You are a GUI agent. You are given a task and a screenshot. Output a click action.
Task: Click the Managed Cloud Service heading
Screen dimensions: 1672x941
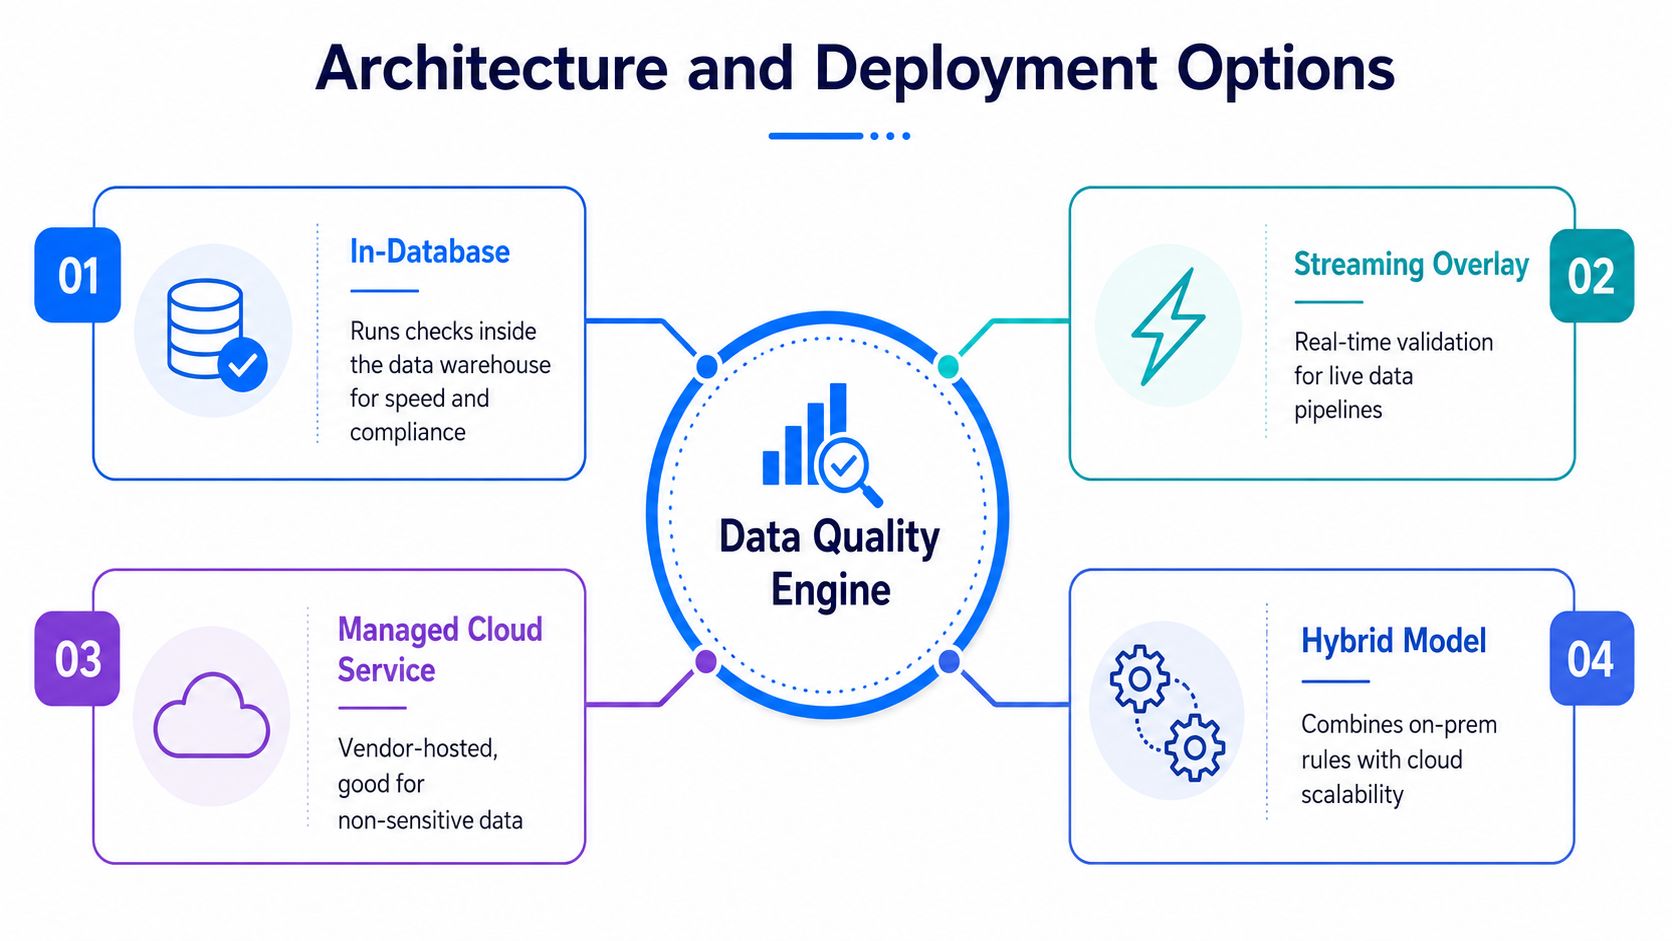click(440, 650)
